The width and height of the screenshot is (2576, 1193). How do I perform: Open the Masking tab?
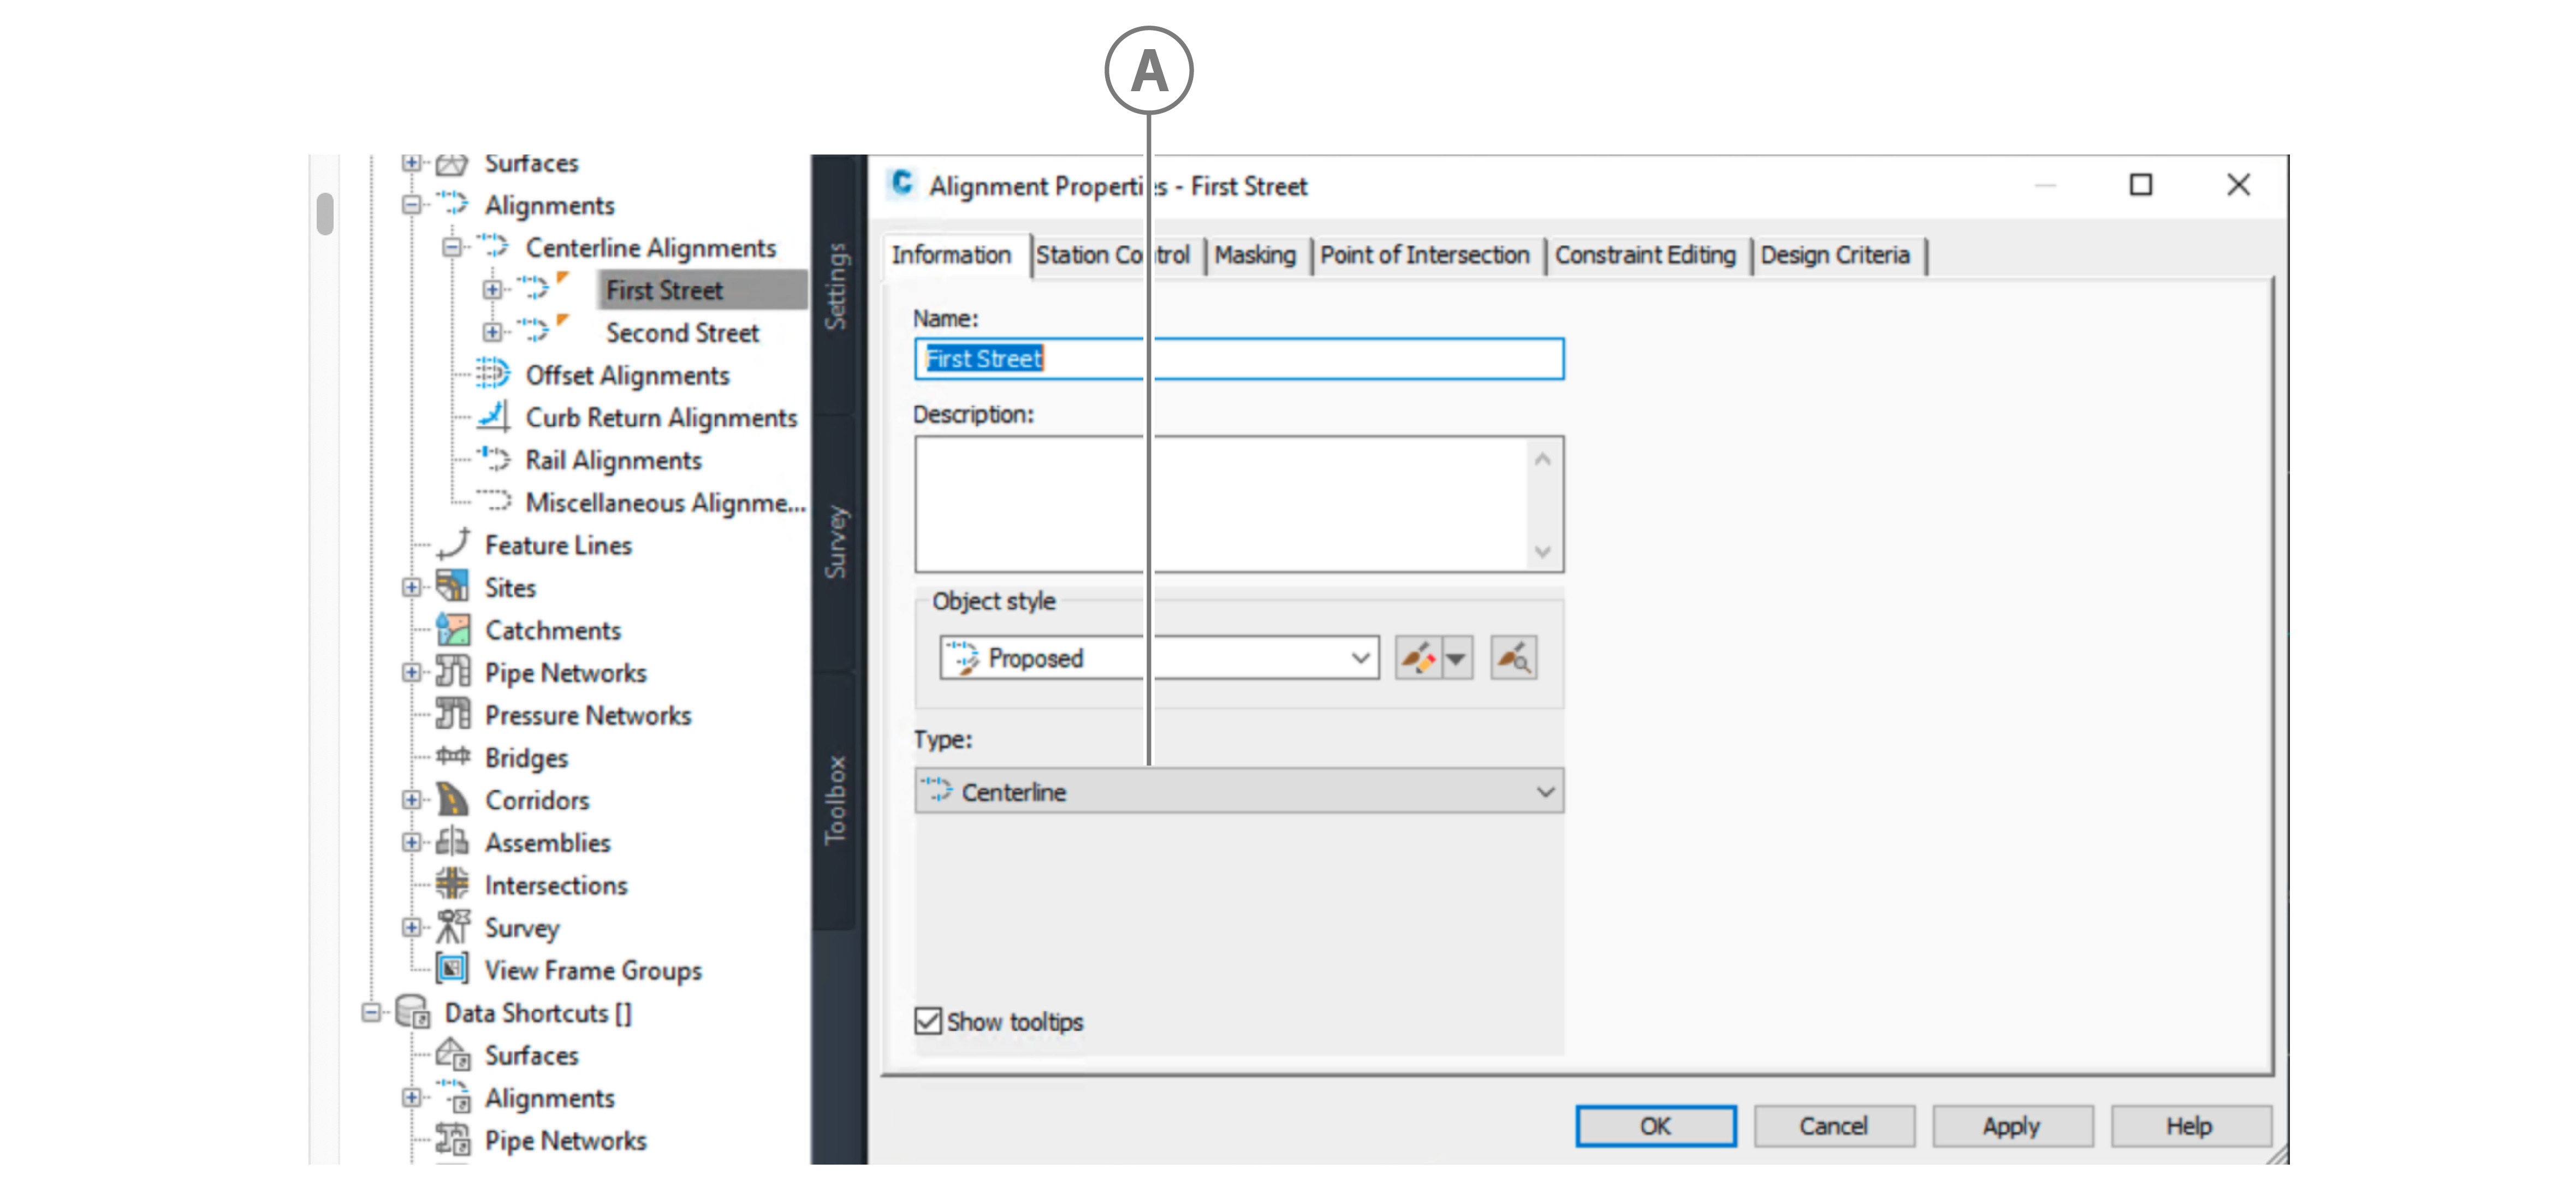coord(1254,255)
